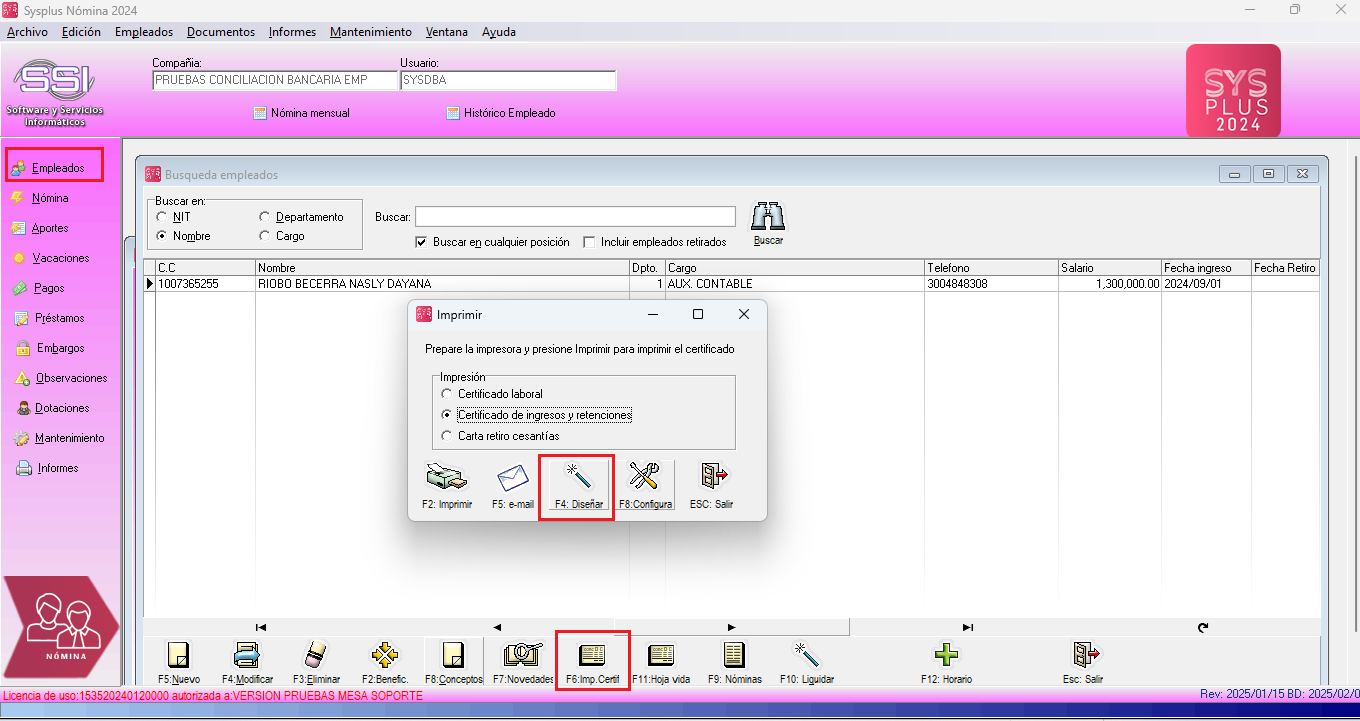Open the Archivo menu
Viewport: 1360px width, 721px height.
click(x=27, y=32)
